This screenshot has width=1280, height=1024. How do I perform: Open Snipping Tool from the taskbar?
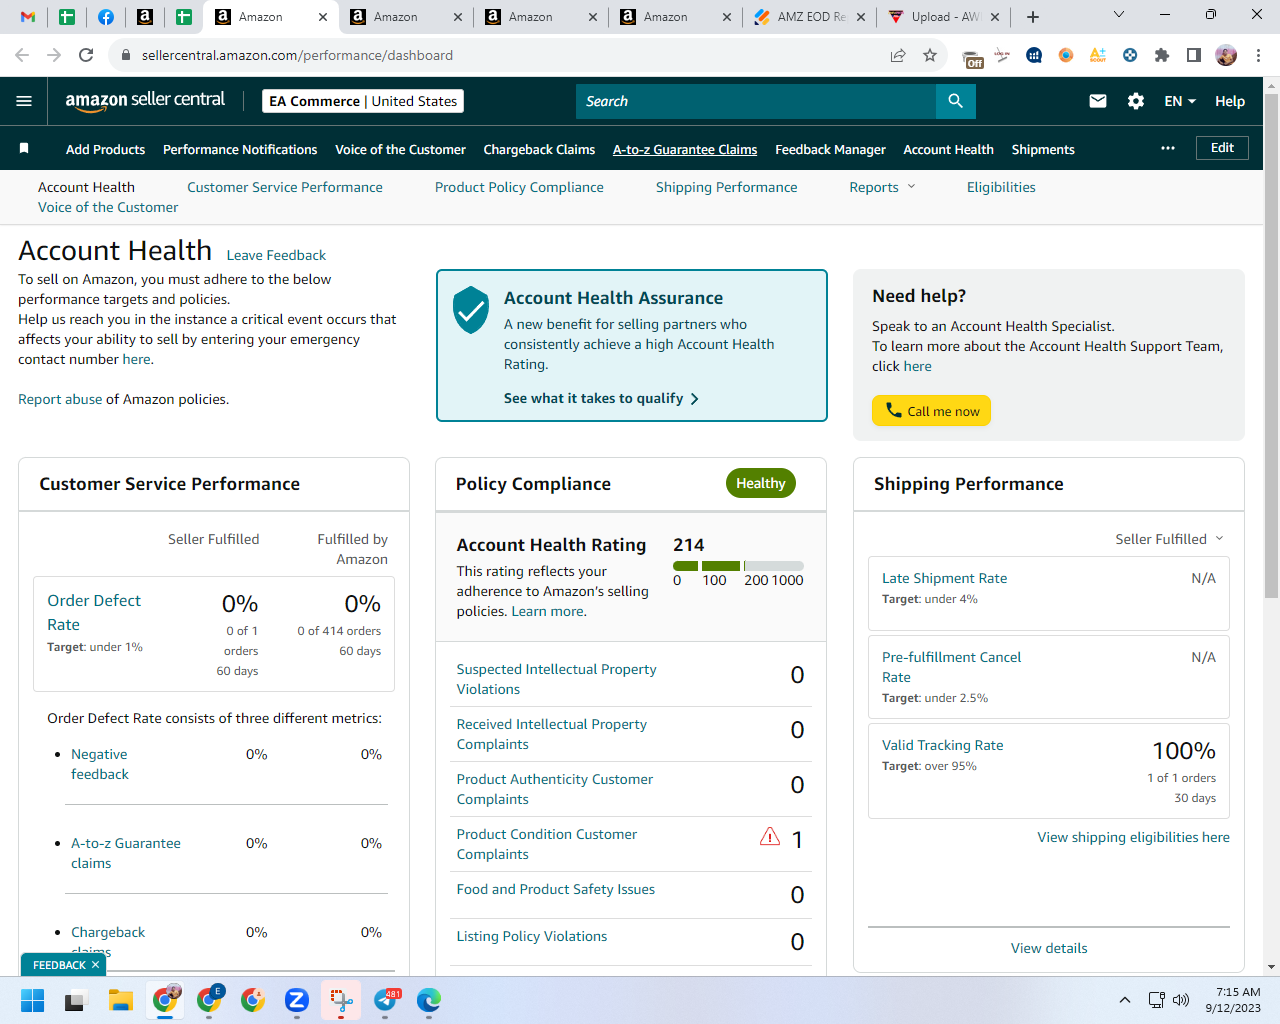coord(341,1000)
